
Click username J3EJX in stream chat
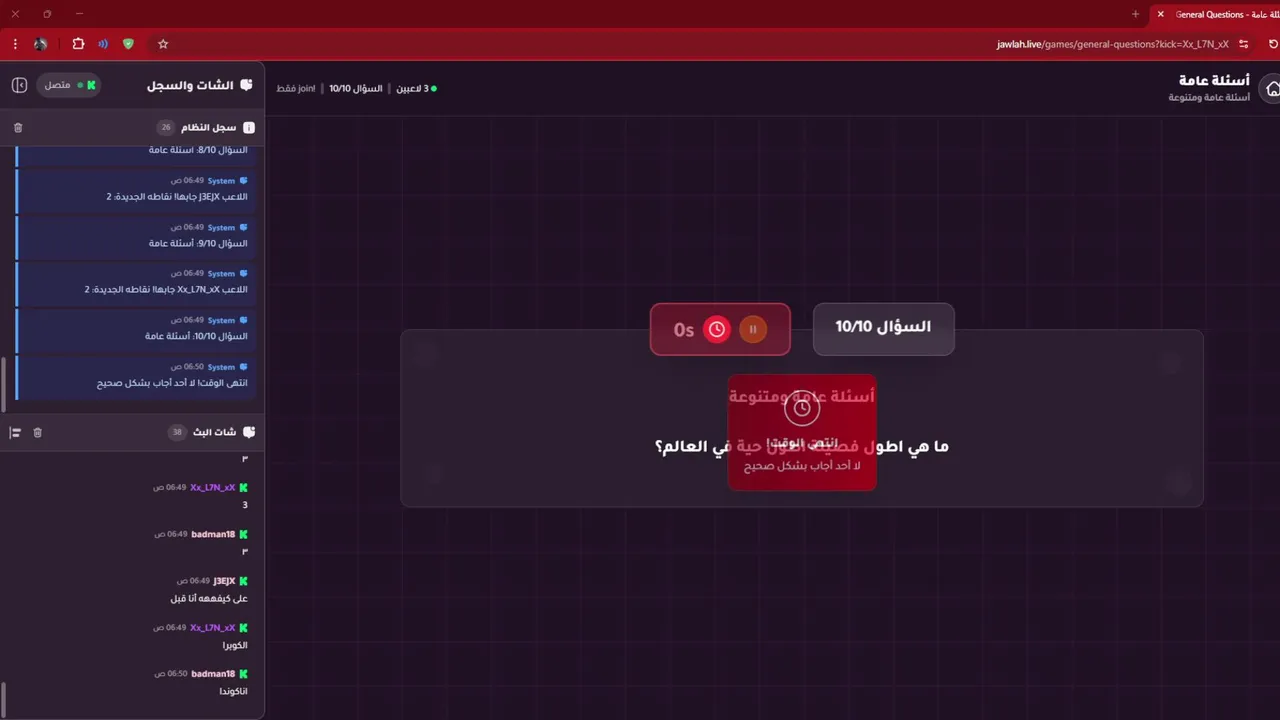(x=224, y=581)
